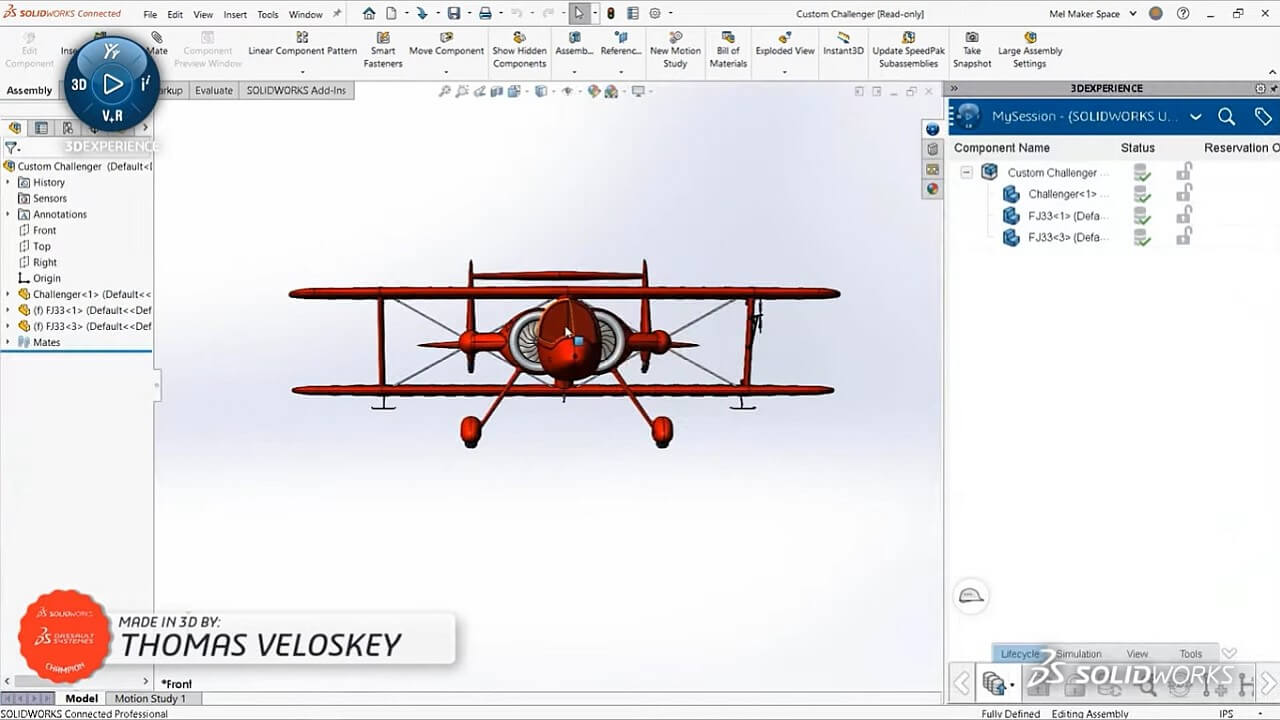The width and height of the screenshot is (1280, 720).
Task: Expand the Mates folder in feature tree
Action: coord(9,342)
